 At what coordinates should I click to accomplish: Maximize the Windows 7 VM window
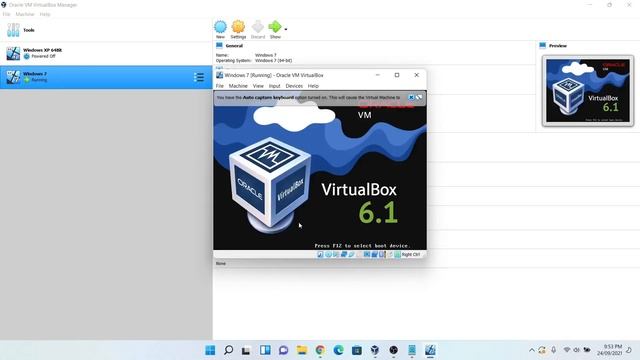point(397,75)
